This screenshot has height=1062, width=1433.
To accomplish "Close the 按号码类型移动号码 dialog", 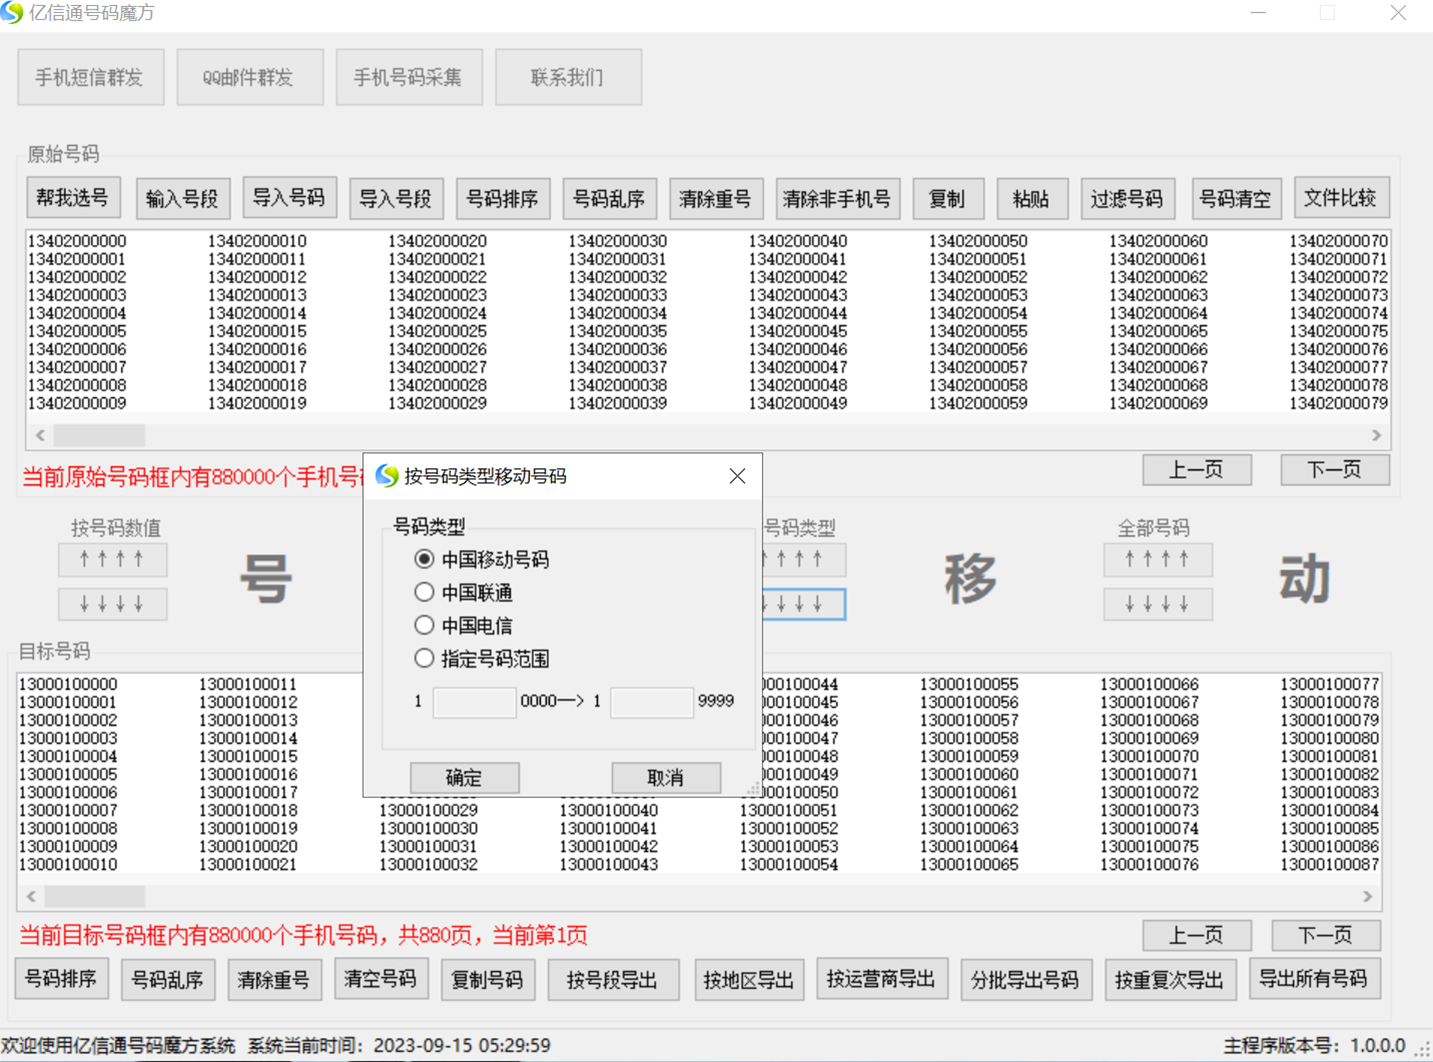I will 737,476.
